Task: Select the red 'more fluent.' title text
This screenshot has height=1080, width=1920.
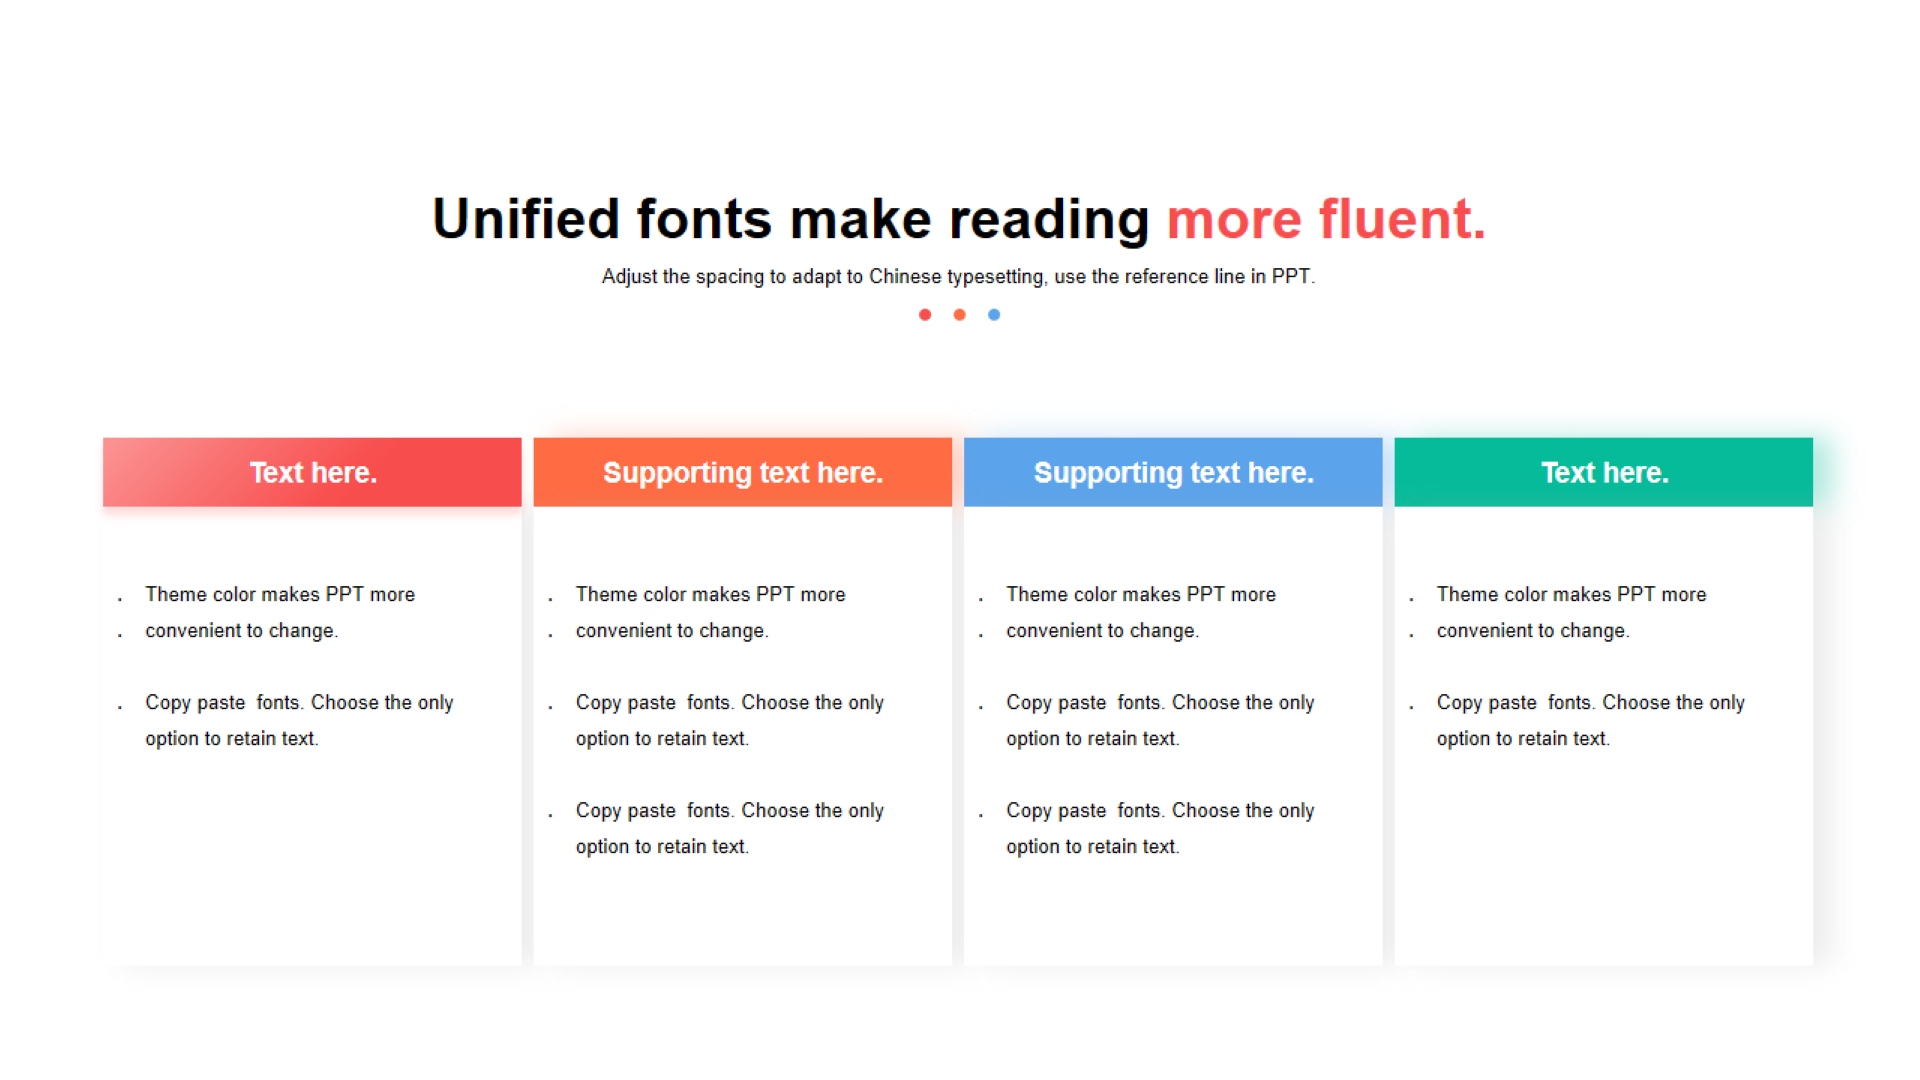Action: 1326,219
